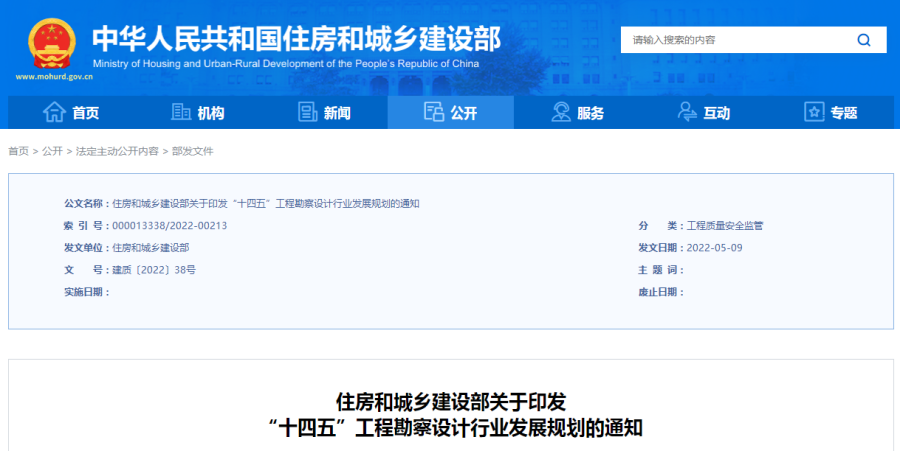This screenshot has height=451, width=900.
Task: Click the 公开 breadcrumb link
Action: click(x=52, y=151)
